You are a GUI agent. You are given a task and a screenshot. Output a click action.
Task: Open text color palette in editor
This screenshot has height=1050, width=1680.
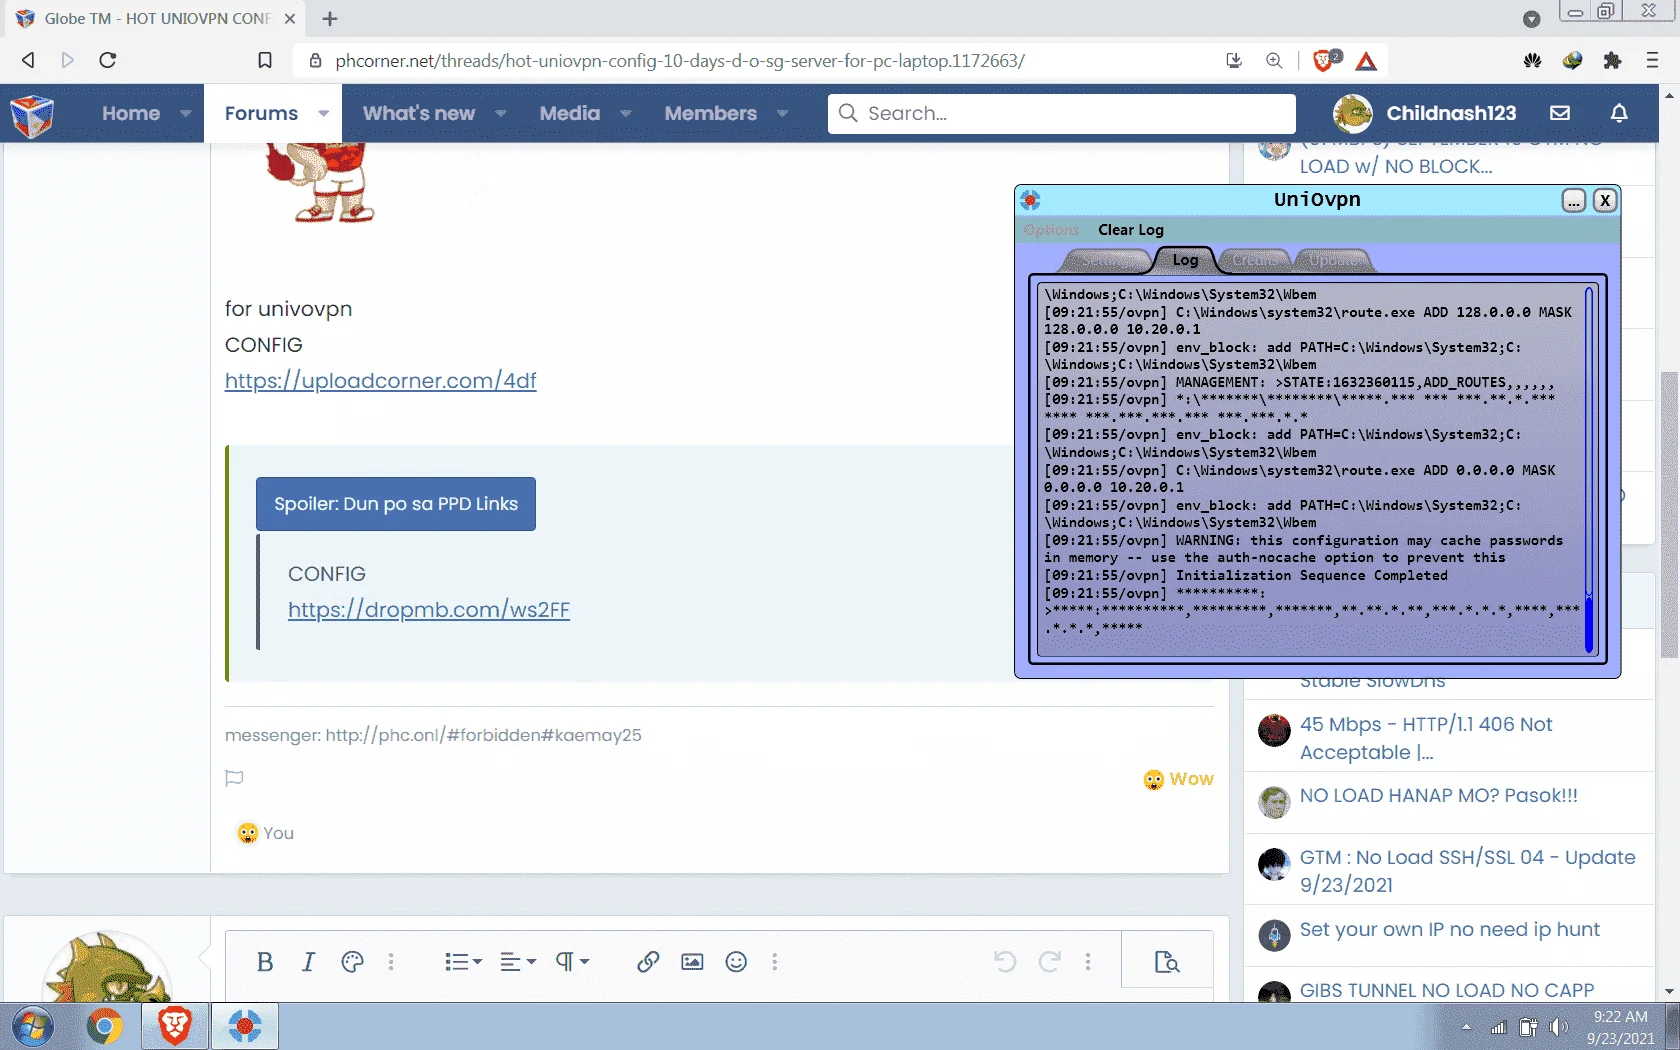(x=352, y=962)
